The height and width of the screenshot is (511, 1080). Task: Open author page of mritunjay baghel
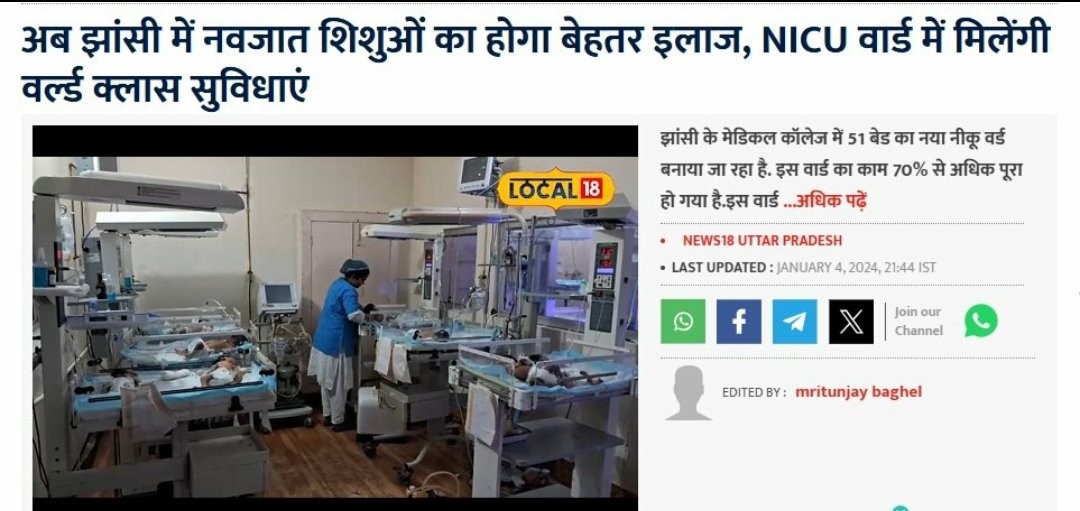[x=858, y=392]
